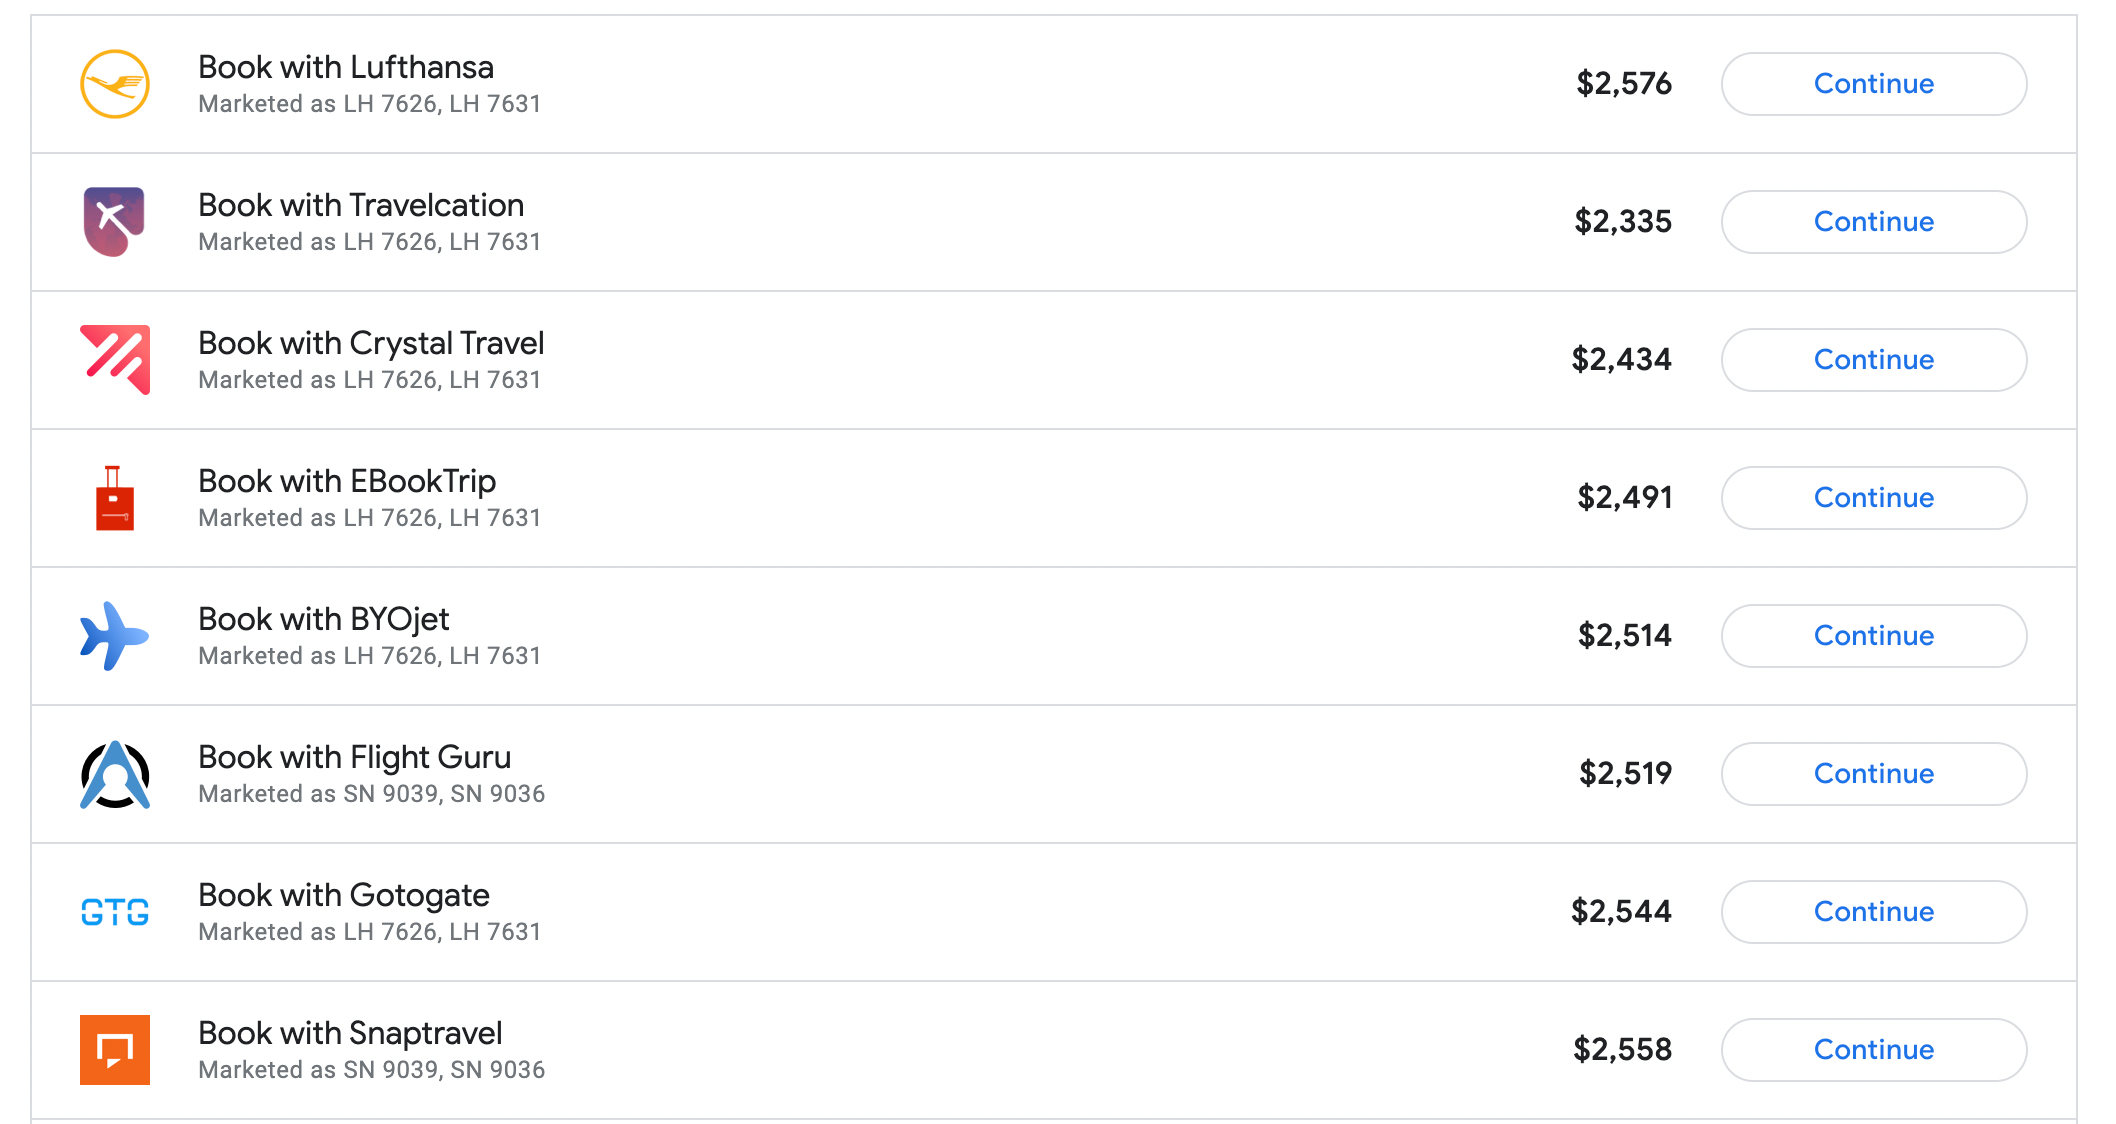
Task: Continue booking with Lufthansa for $2,576
Action: pyautogui.click(x=1873, y=84)
